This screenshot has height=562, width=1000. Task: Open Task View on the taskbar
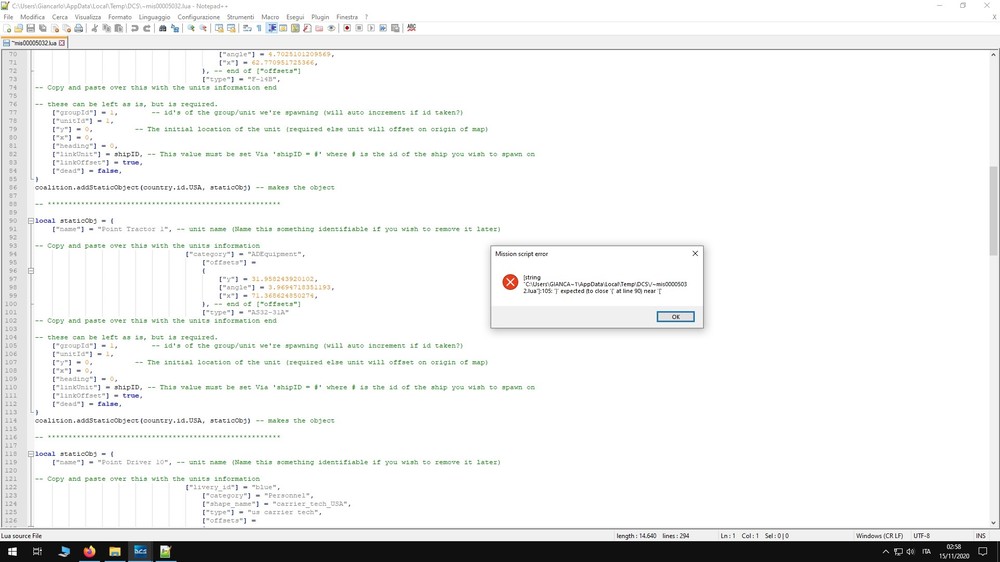click(x=37, y=551)
